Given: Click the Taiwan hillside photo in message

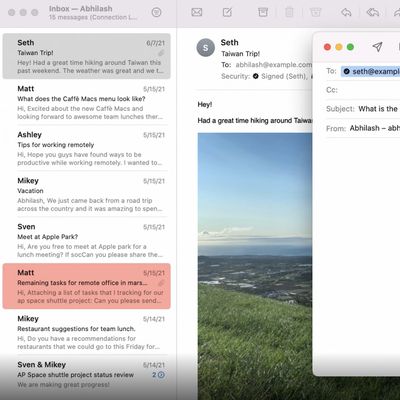Looking at the screenshot, I should (x=255, y=266).
